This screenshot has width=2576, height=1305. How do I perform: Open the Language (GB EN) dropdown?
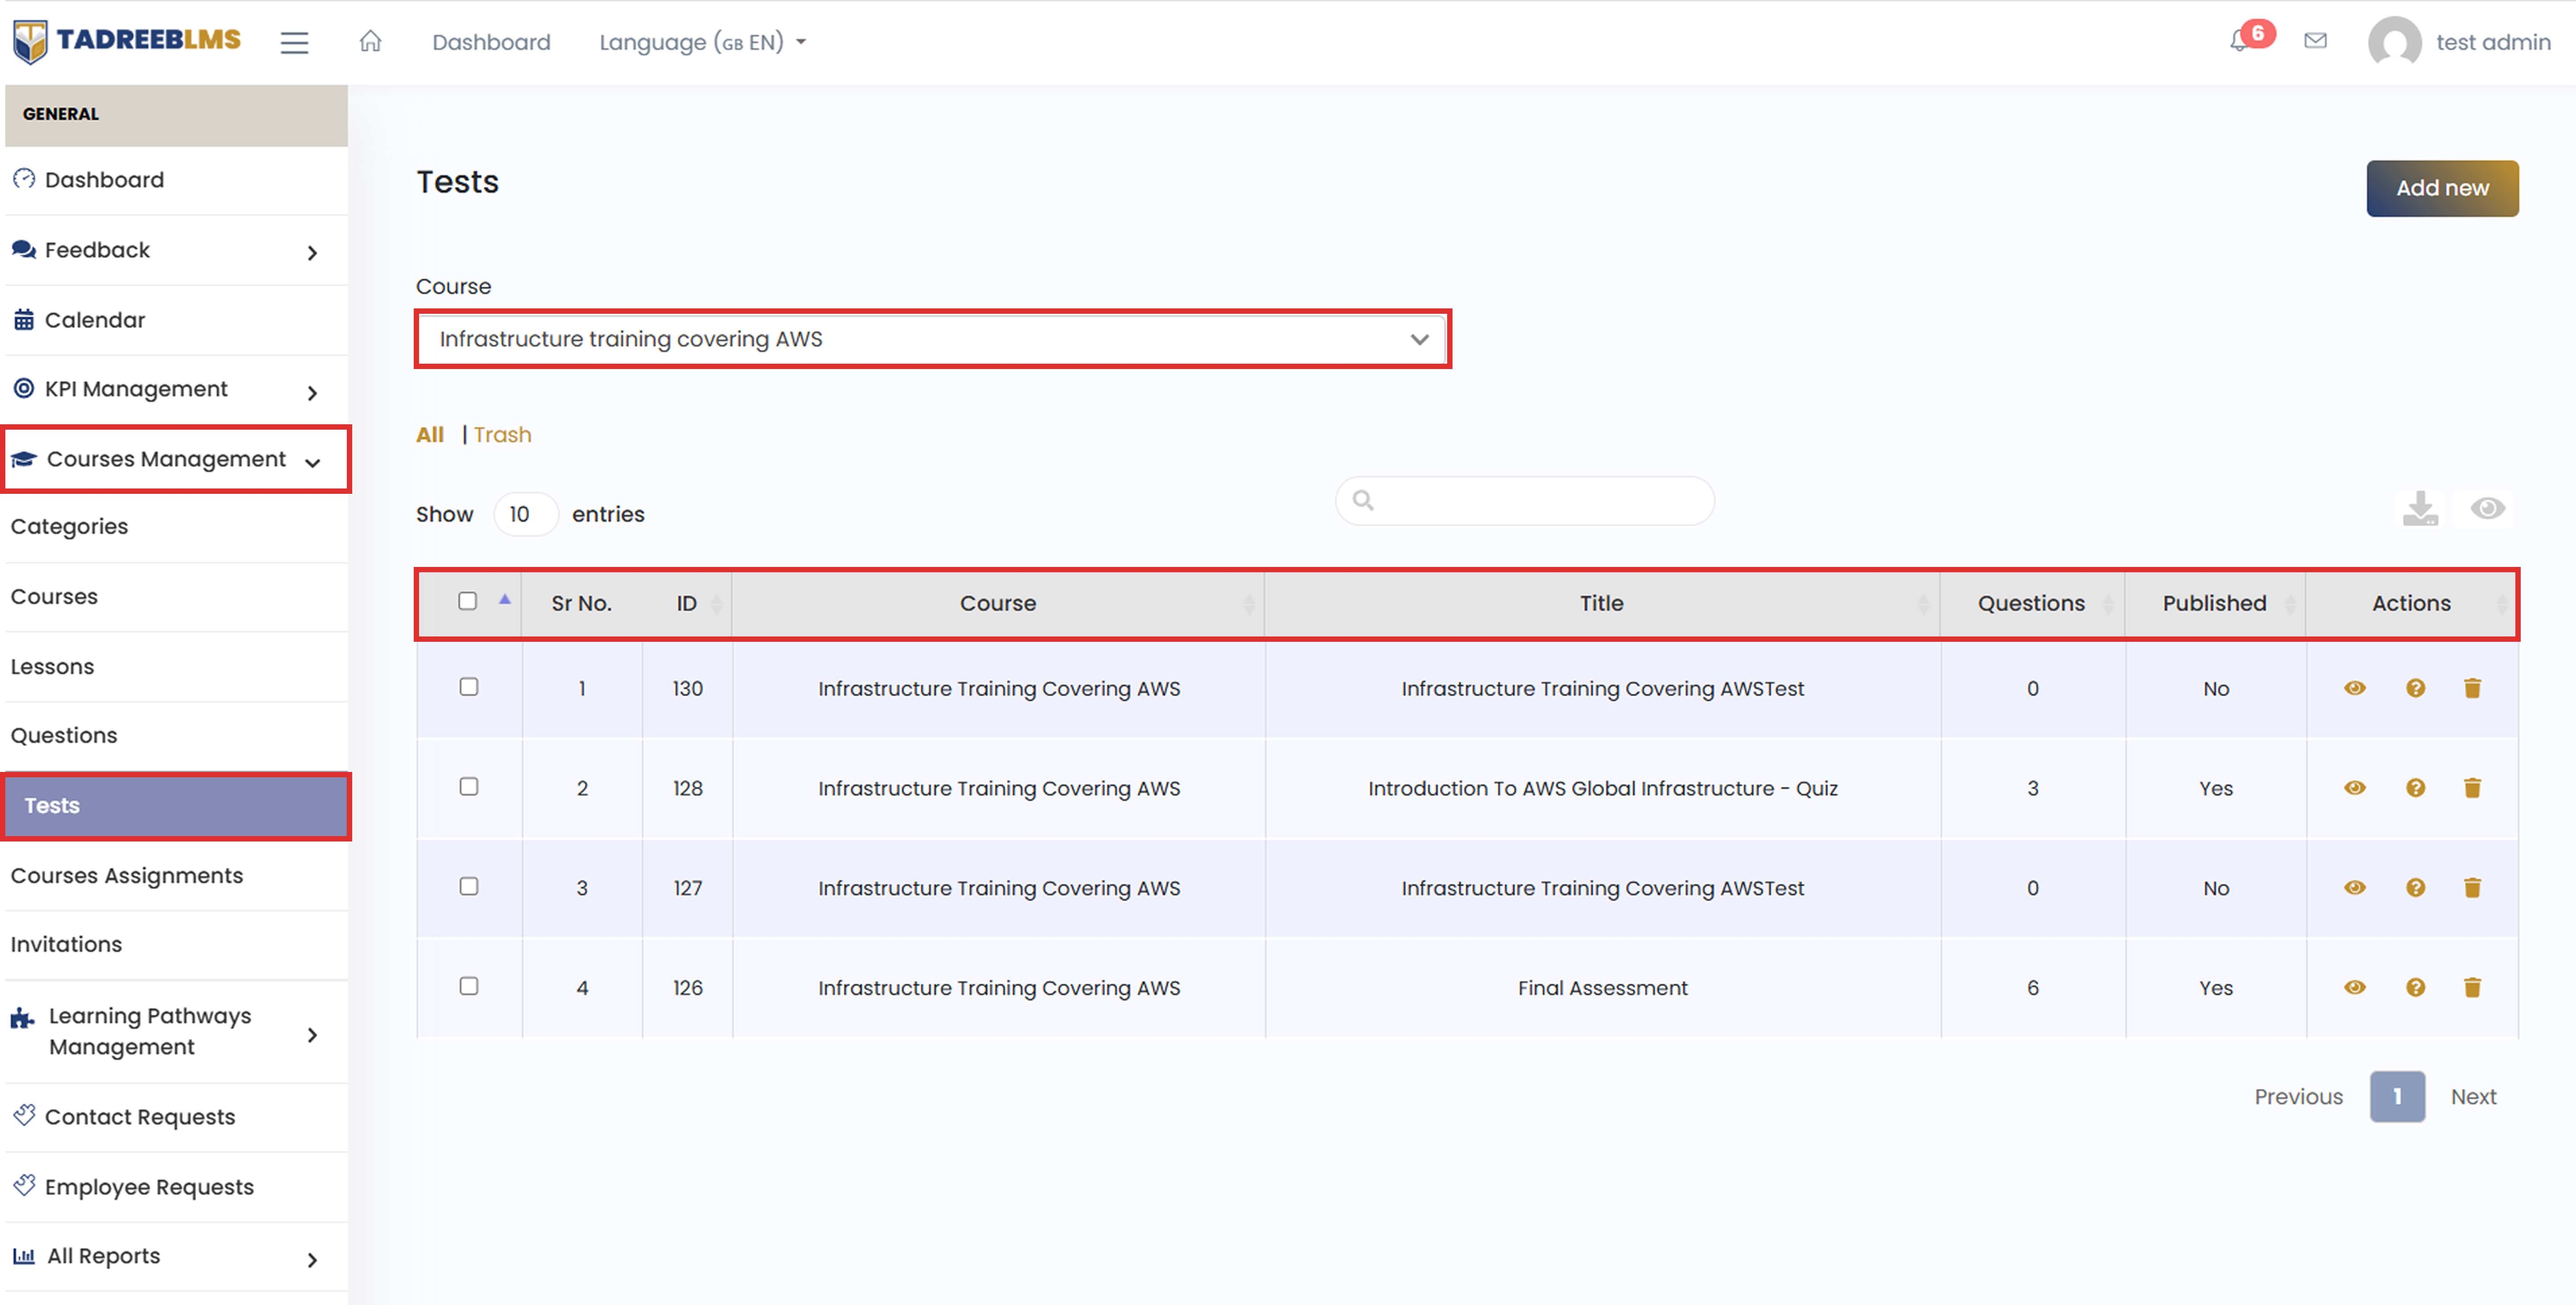click(702, 42)
